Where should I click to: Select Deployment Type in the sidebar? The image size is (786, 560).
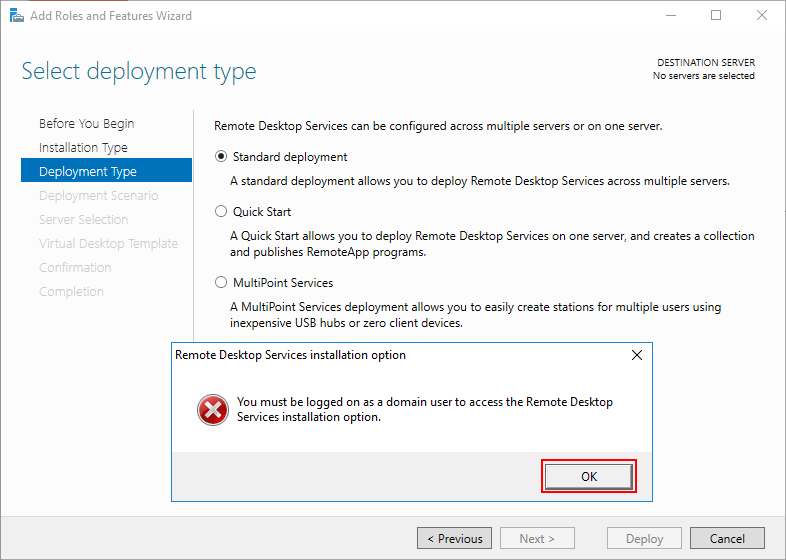[x=106, y=171]
